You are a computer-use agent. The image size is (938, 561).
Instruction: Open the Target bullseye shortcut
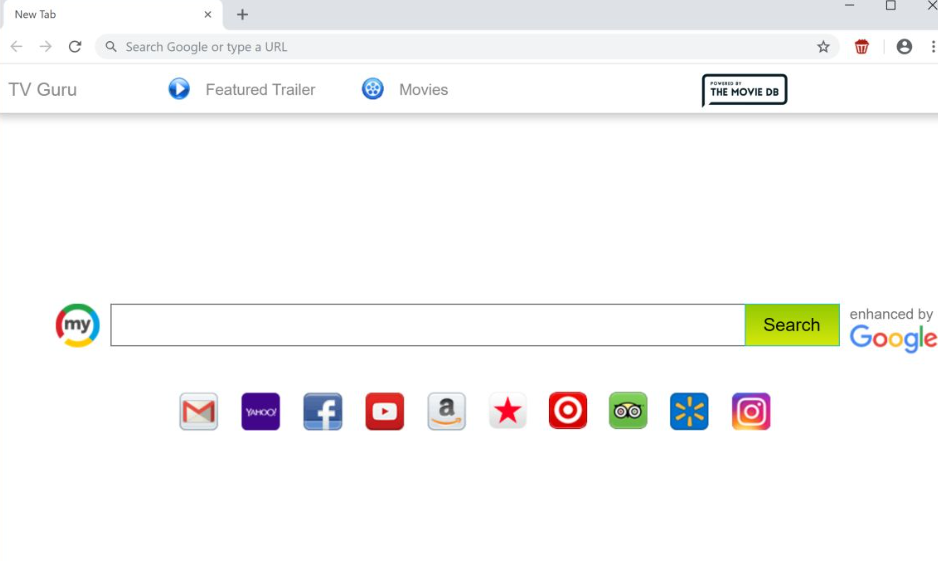pyautogui.click(x=568, y=410)
